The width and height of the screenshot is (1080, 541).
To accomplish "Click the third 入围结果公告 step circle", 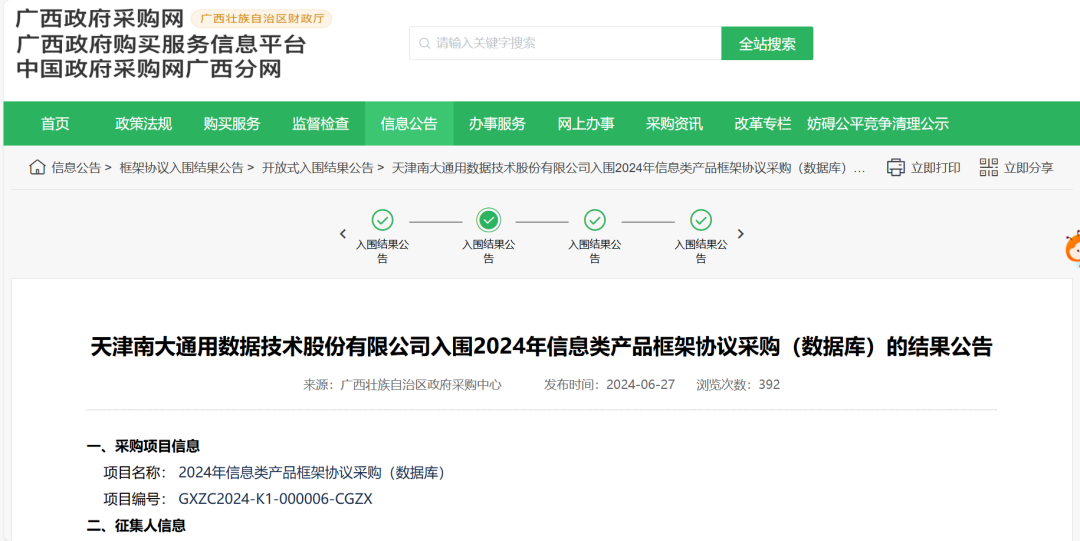I will click(x=594, y=220).
